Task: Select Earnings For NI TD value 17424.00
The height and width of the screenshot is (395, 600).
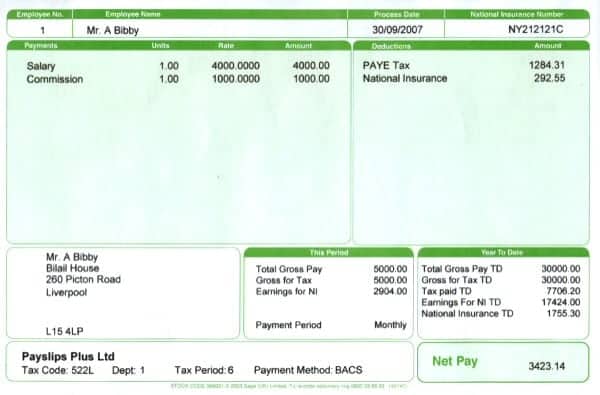Action: (561, 302)
